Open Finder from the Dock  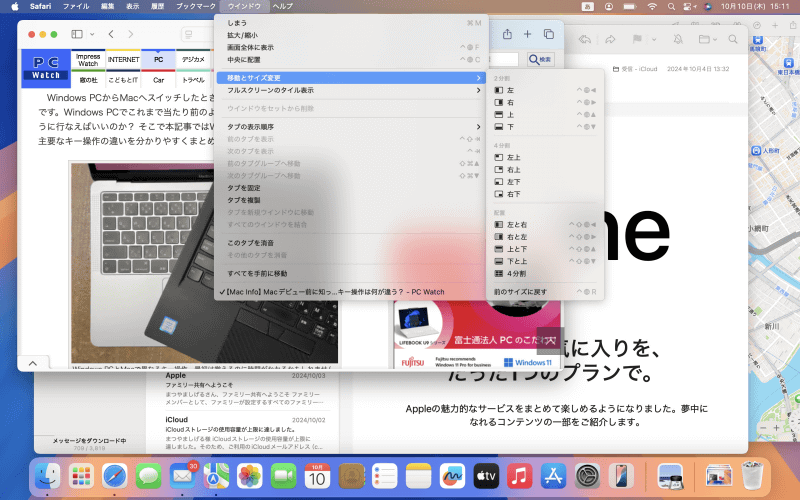click(47, 477)
